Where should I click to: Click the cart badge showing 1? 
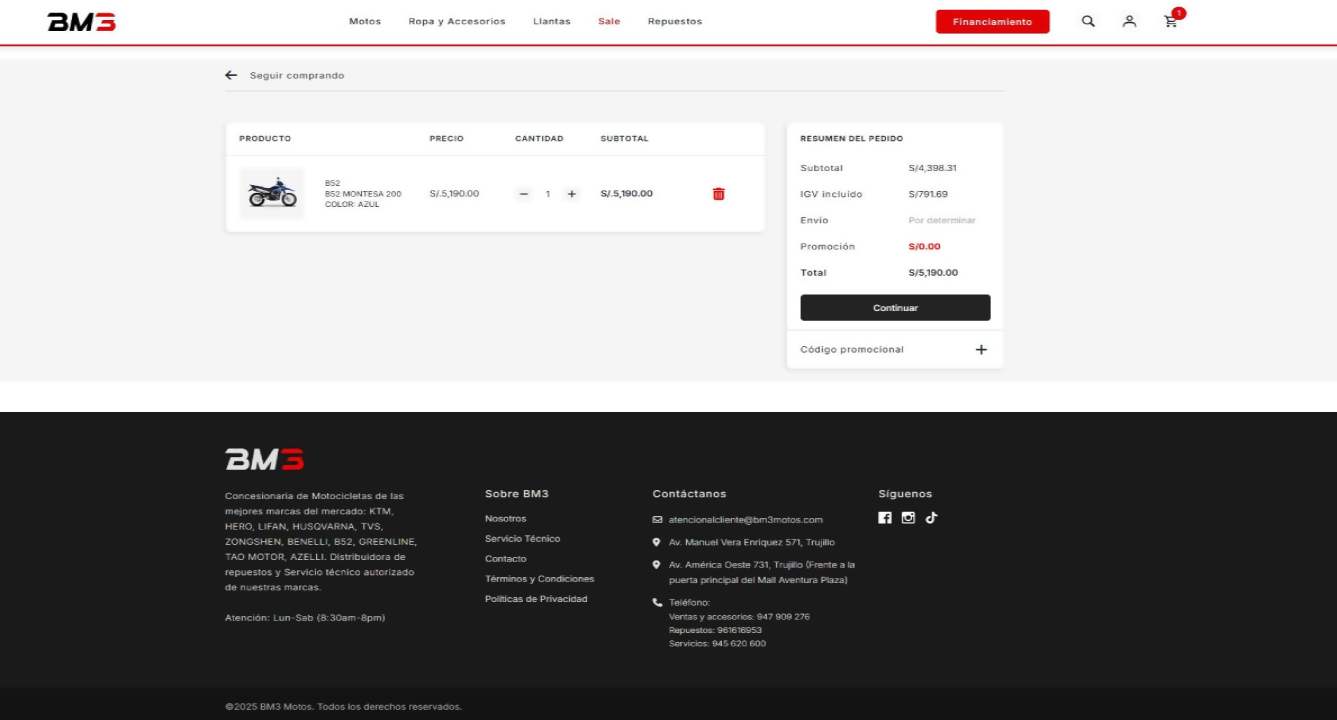point(1179,13)
